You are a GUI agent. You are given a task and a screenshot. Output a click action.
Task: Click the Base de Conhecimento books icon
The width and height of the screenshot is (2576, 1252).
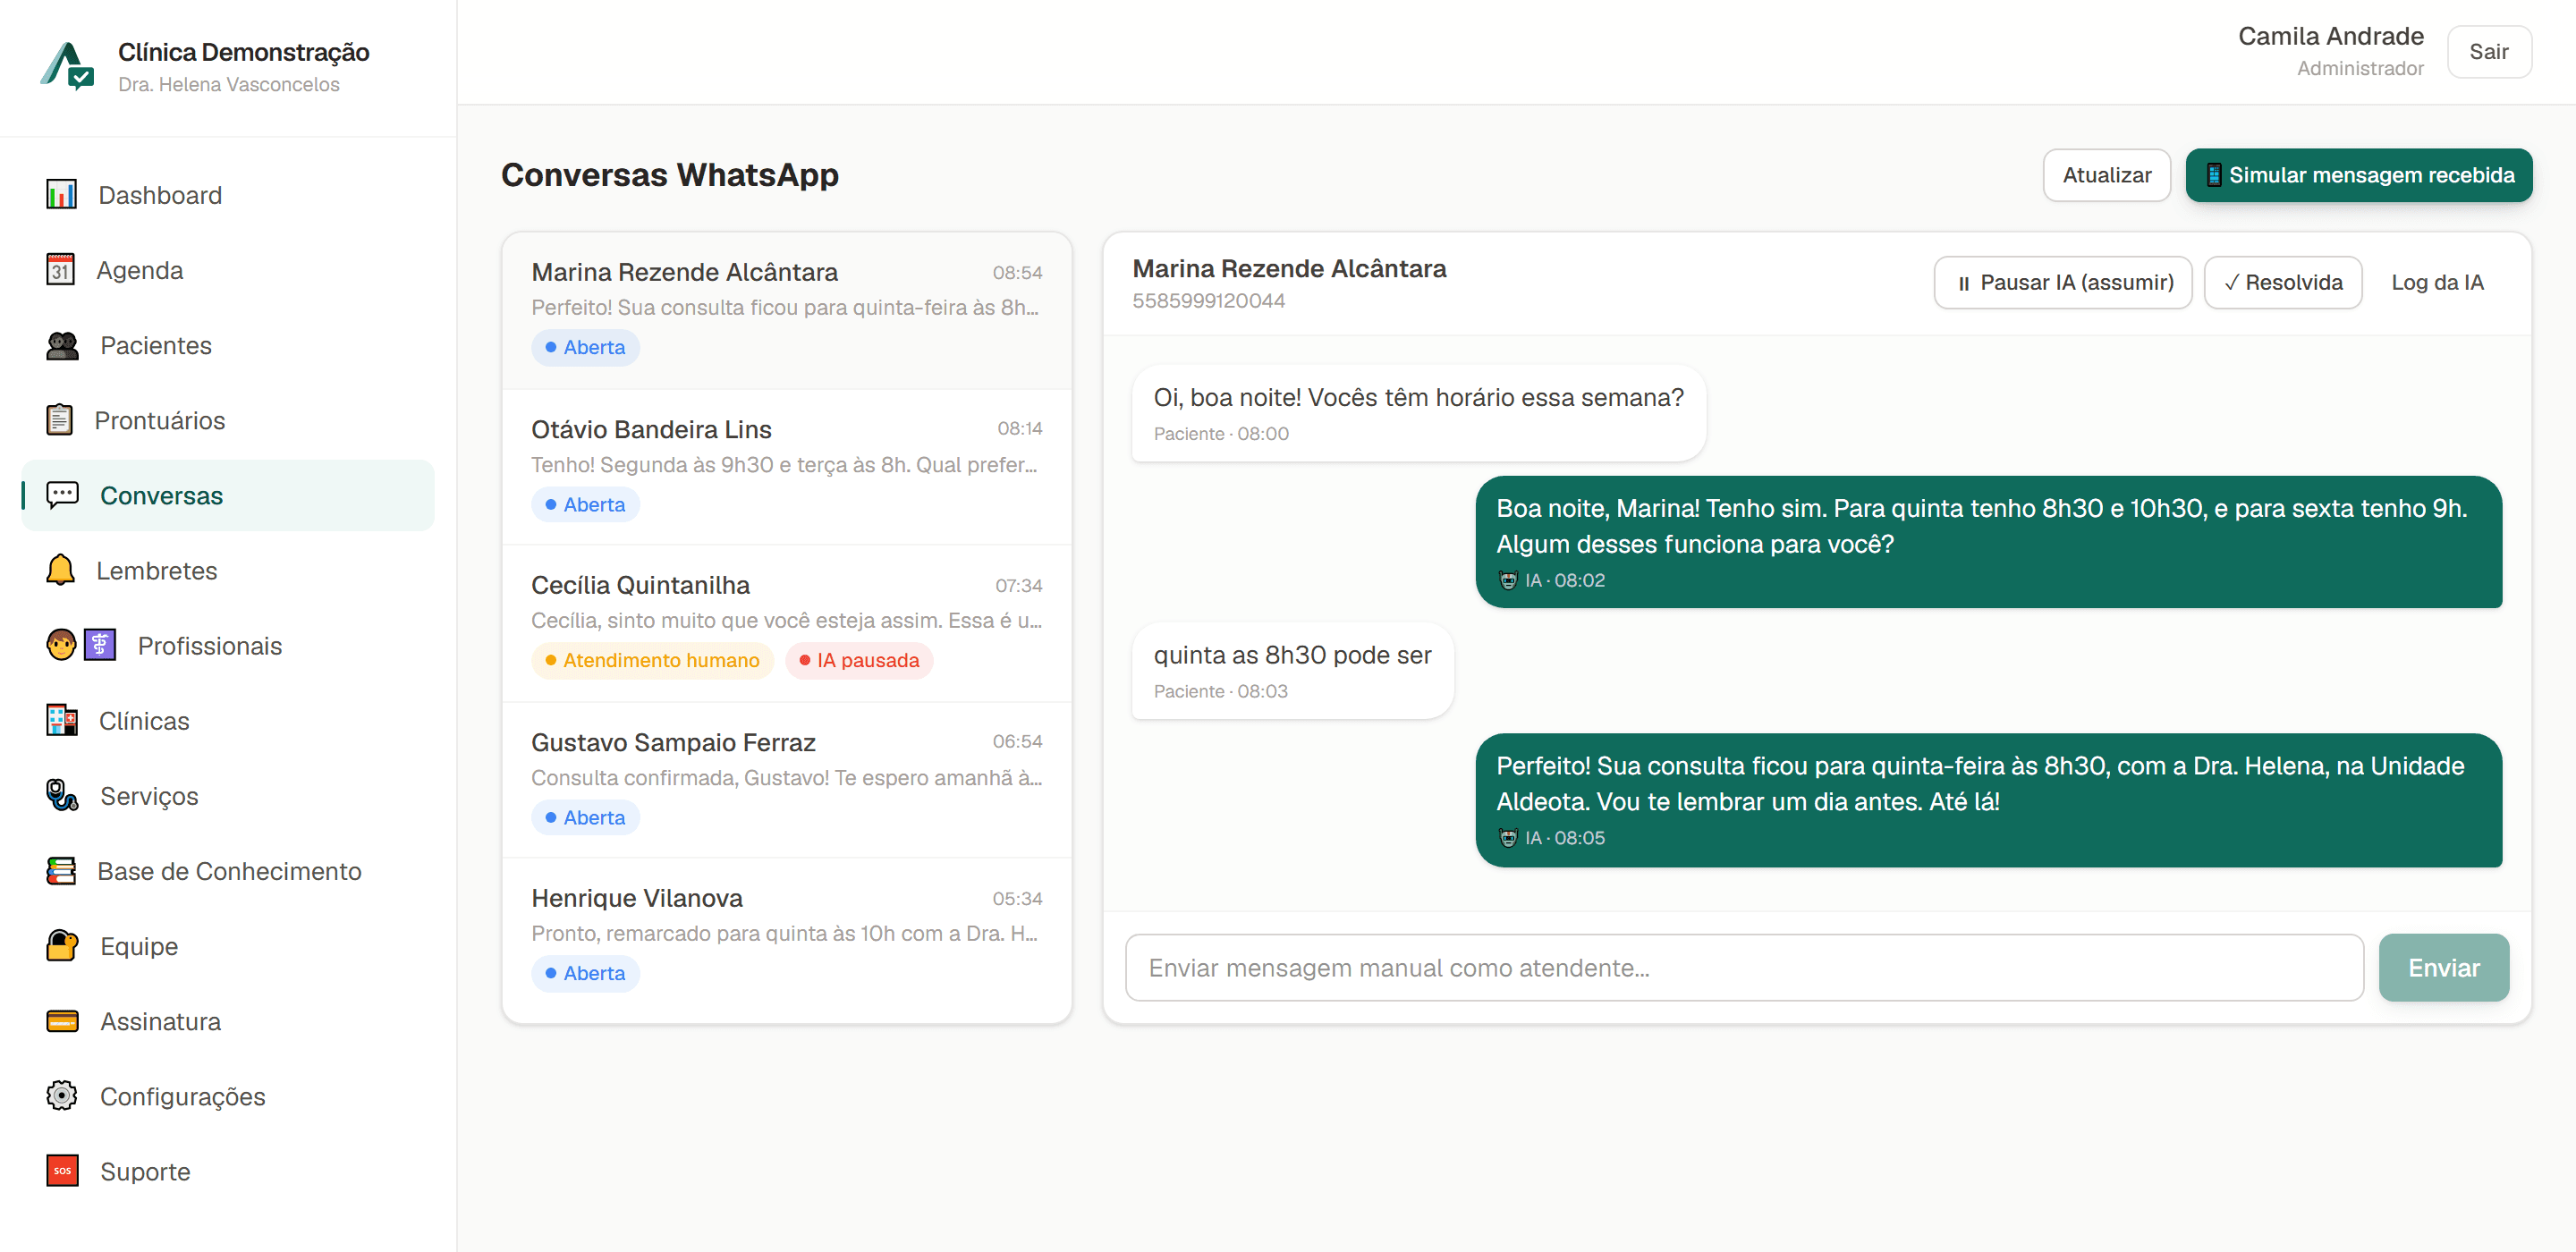[60, 870]
